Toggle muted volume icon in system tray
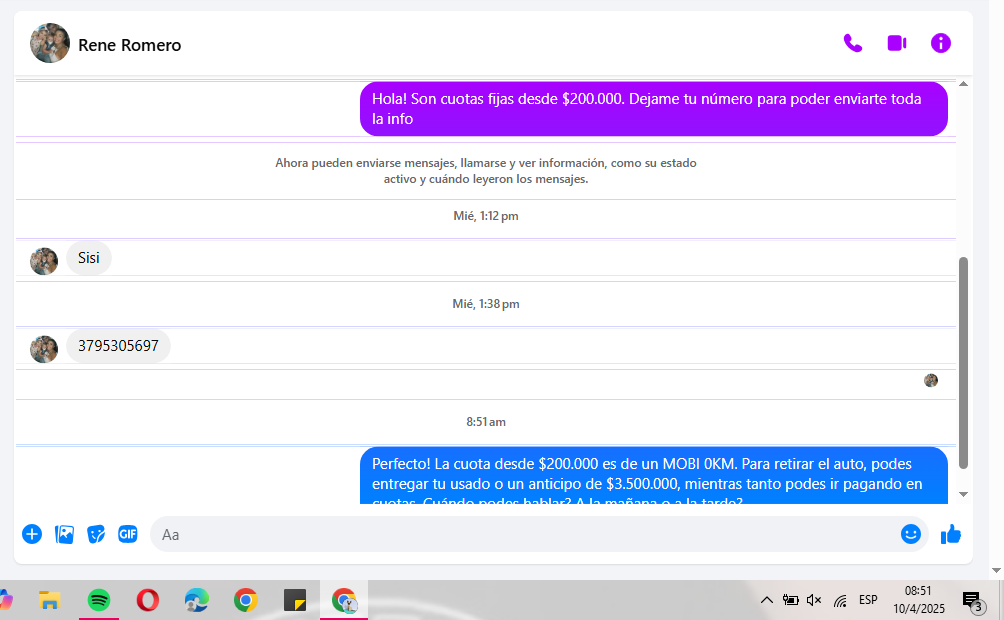 point(814,600)
